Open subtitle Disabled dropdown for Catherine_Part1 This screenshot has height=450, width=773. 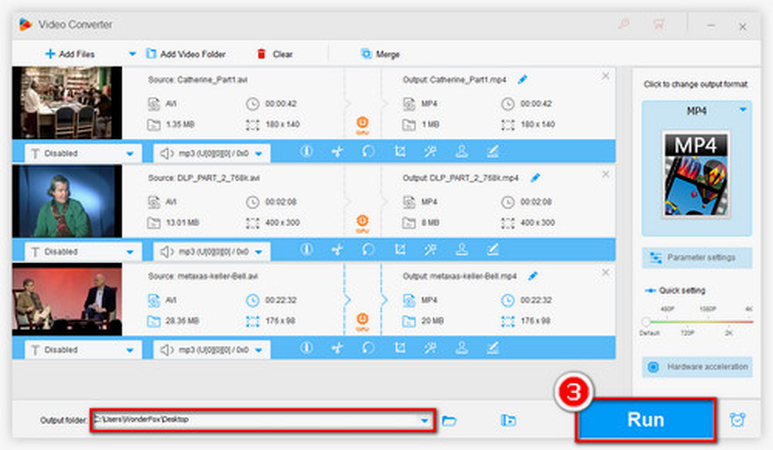tap(83, 153)
